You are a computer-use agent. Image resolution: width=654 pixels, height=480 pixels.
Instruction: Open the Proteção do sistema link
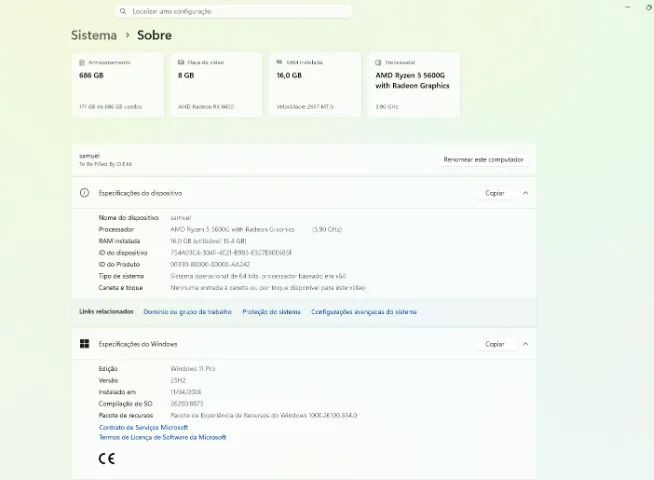point(271,312)
